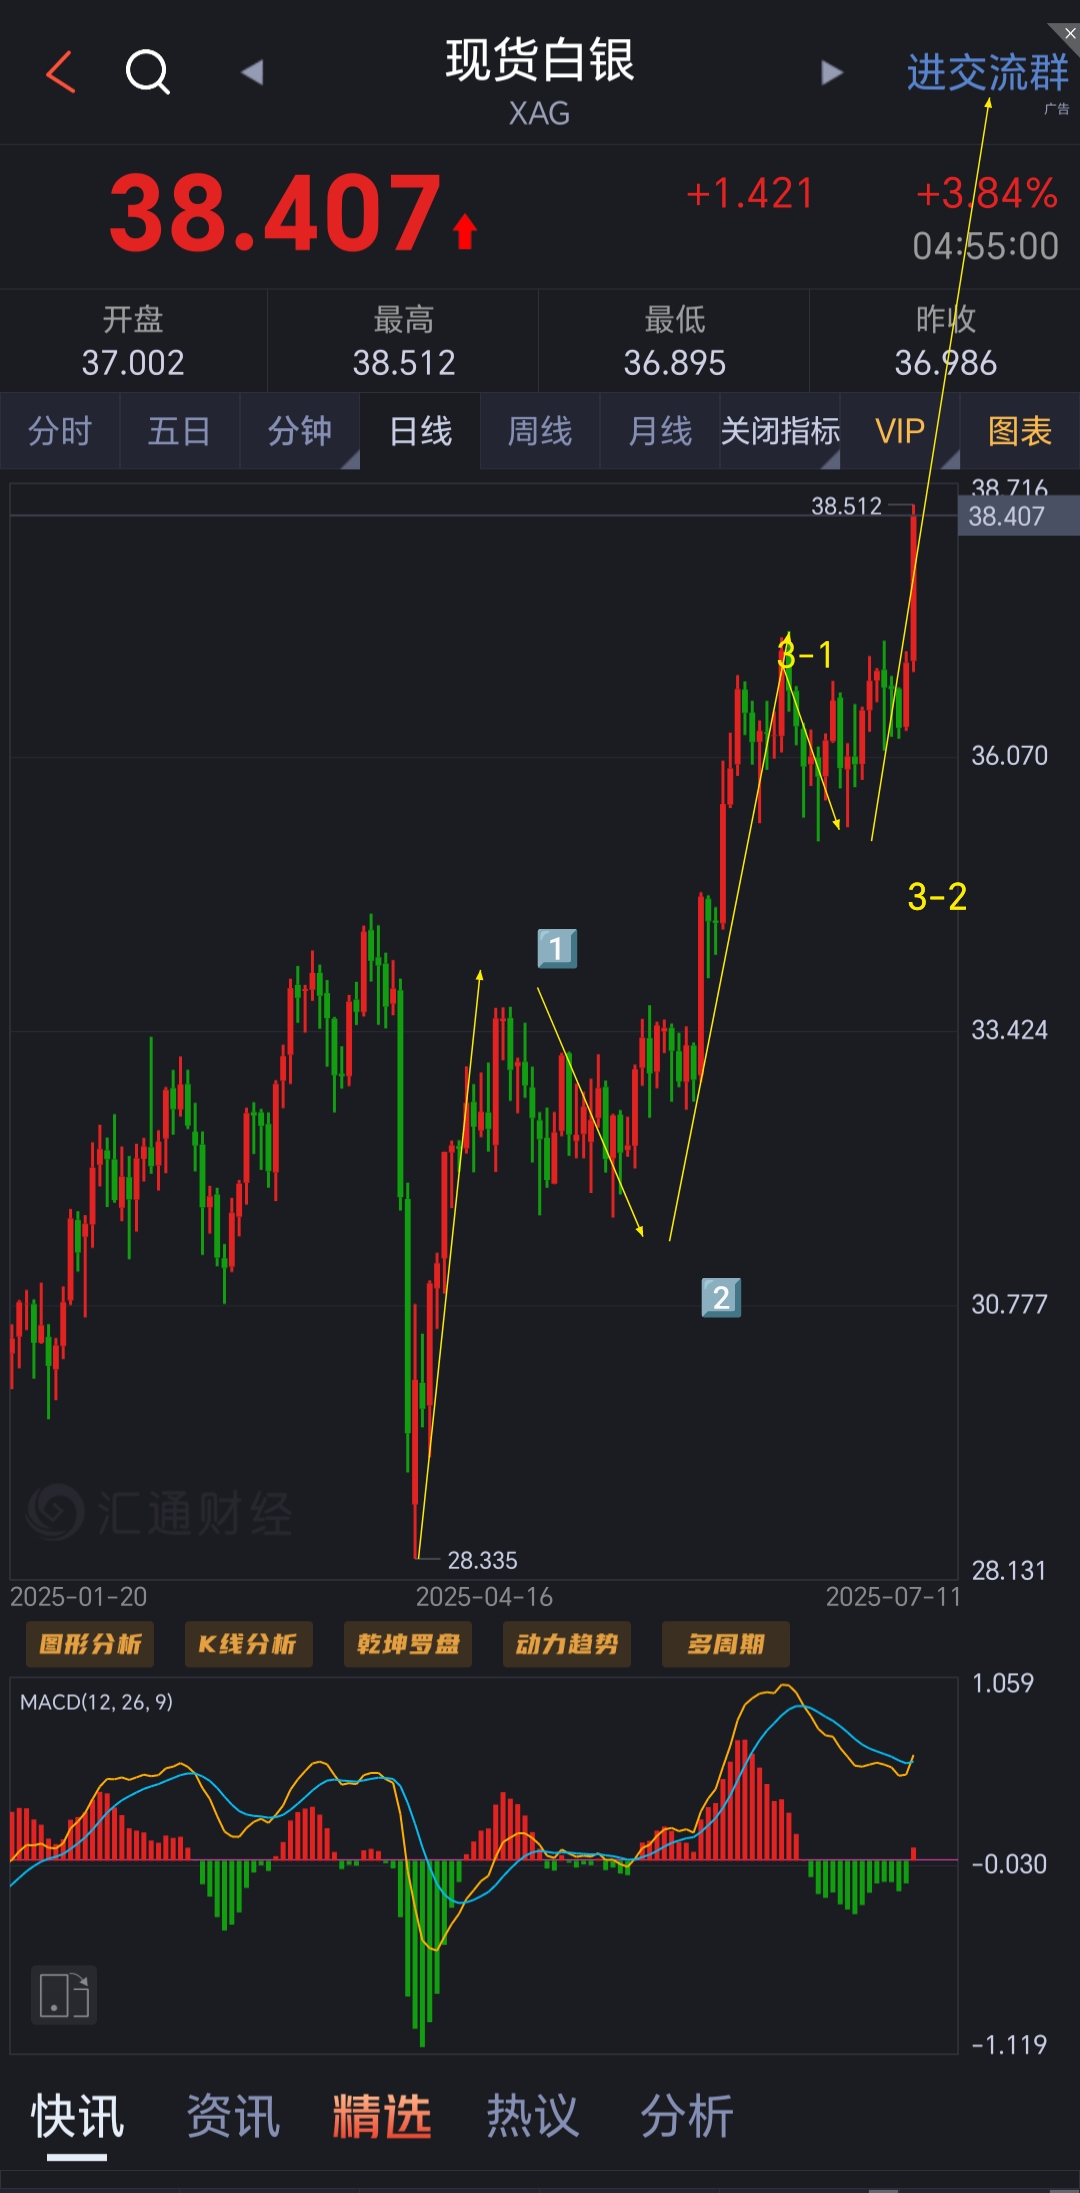The image size is (1080, 2193).
Task: Tap the 38.512 high label on chart
Action: [x=846, y=506]
